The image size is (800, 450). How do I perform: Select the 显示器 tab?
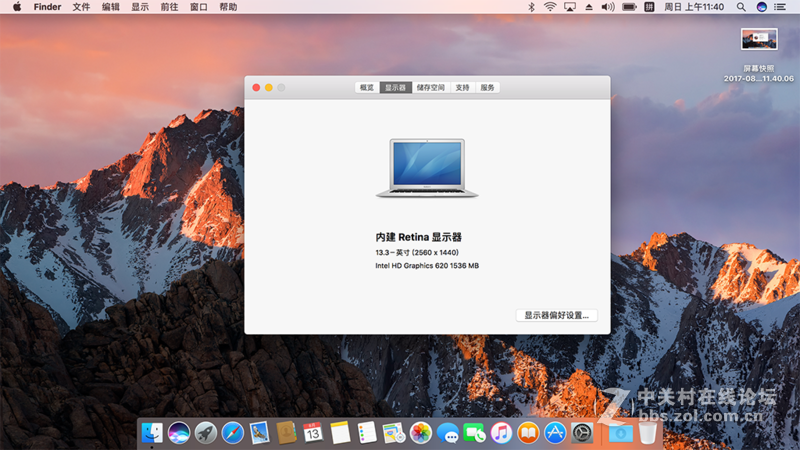[395, 88]
